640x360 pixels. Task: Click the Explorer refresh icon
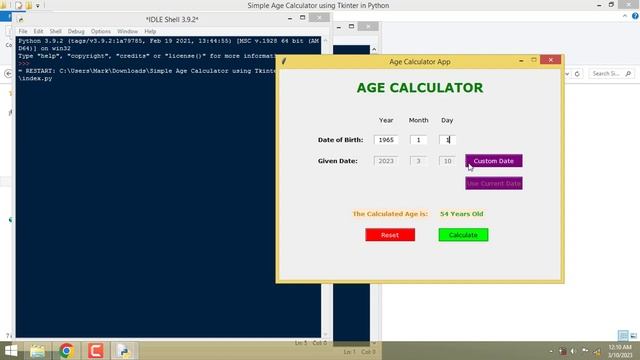pos(577,74)
